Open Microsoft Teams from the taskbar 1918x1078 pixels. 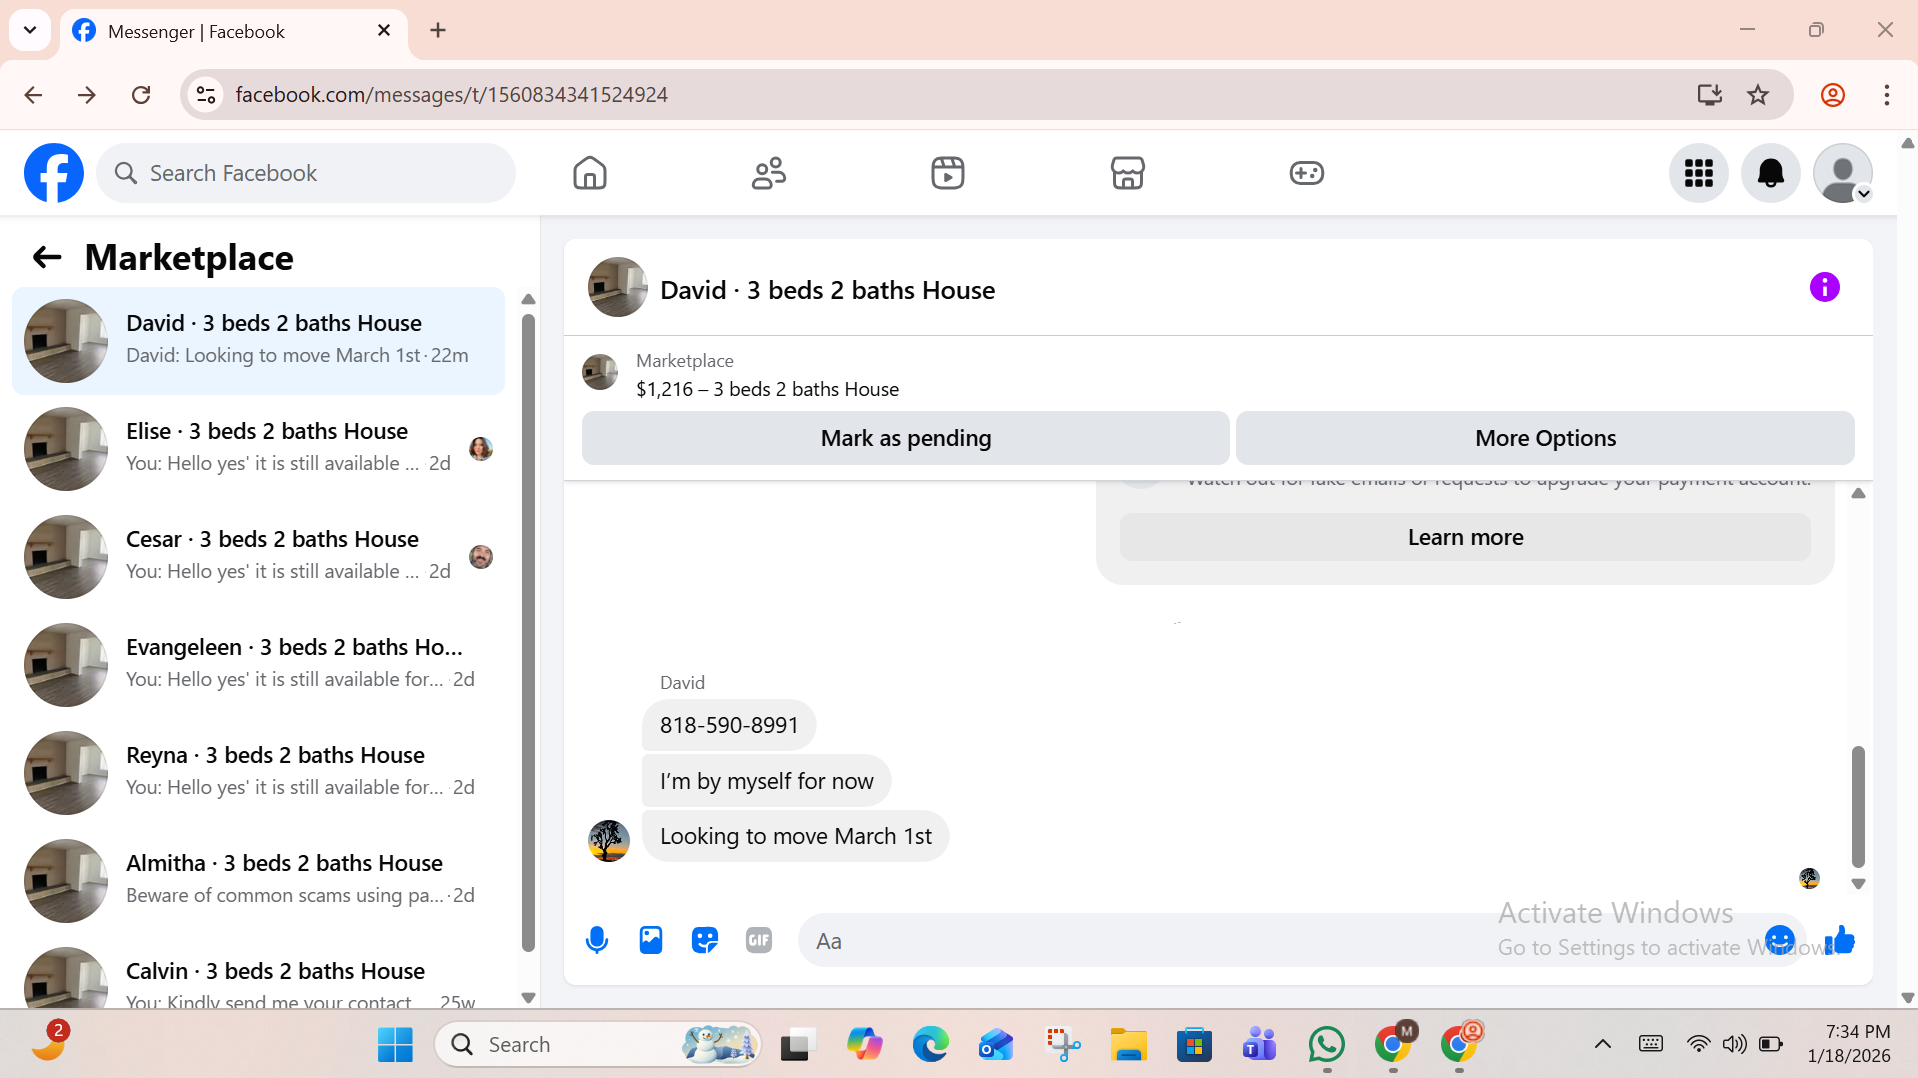point(1260,1045)
